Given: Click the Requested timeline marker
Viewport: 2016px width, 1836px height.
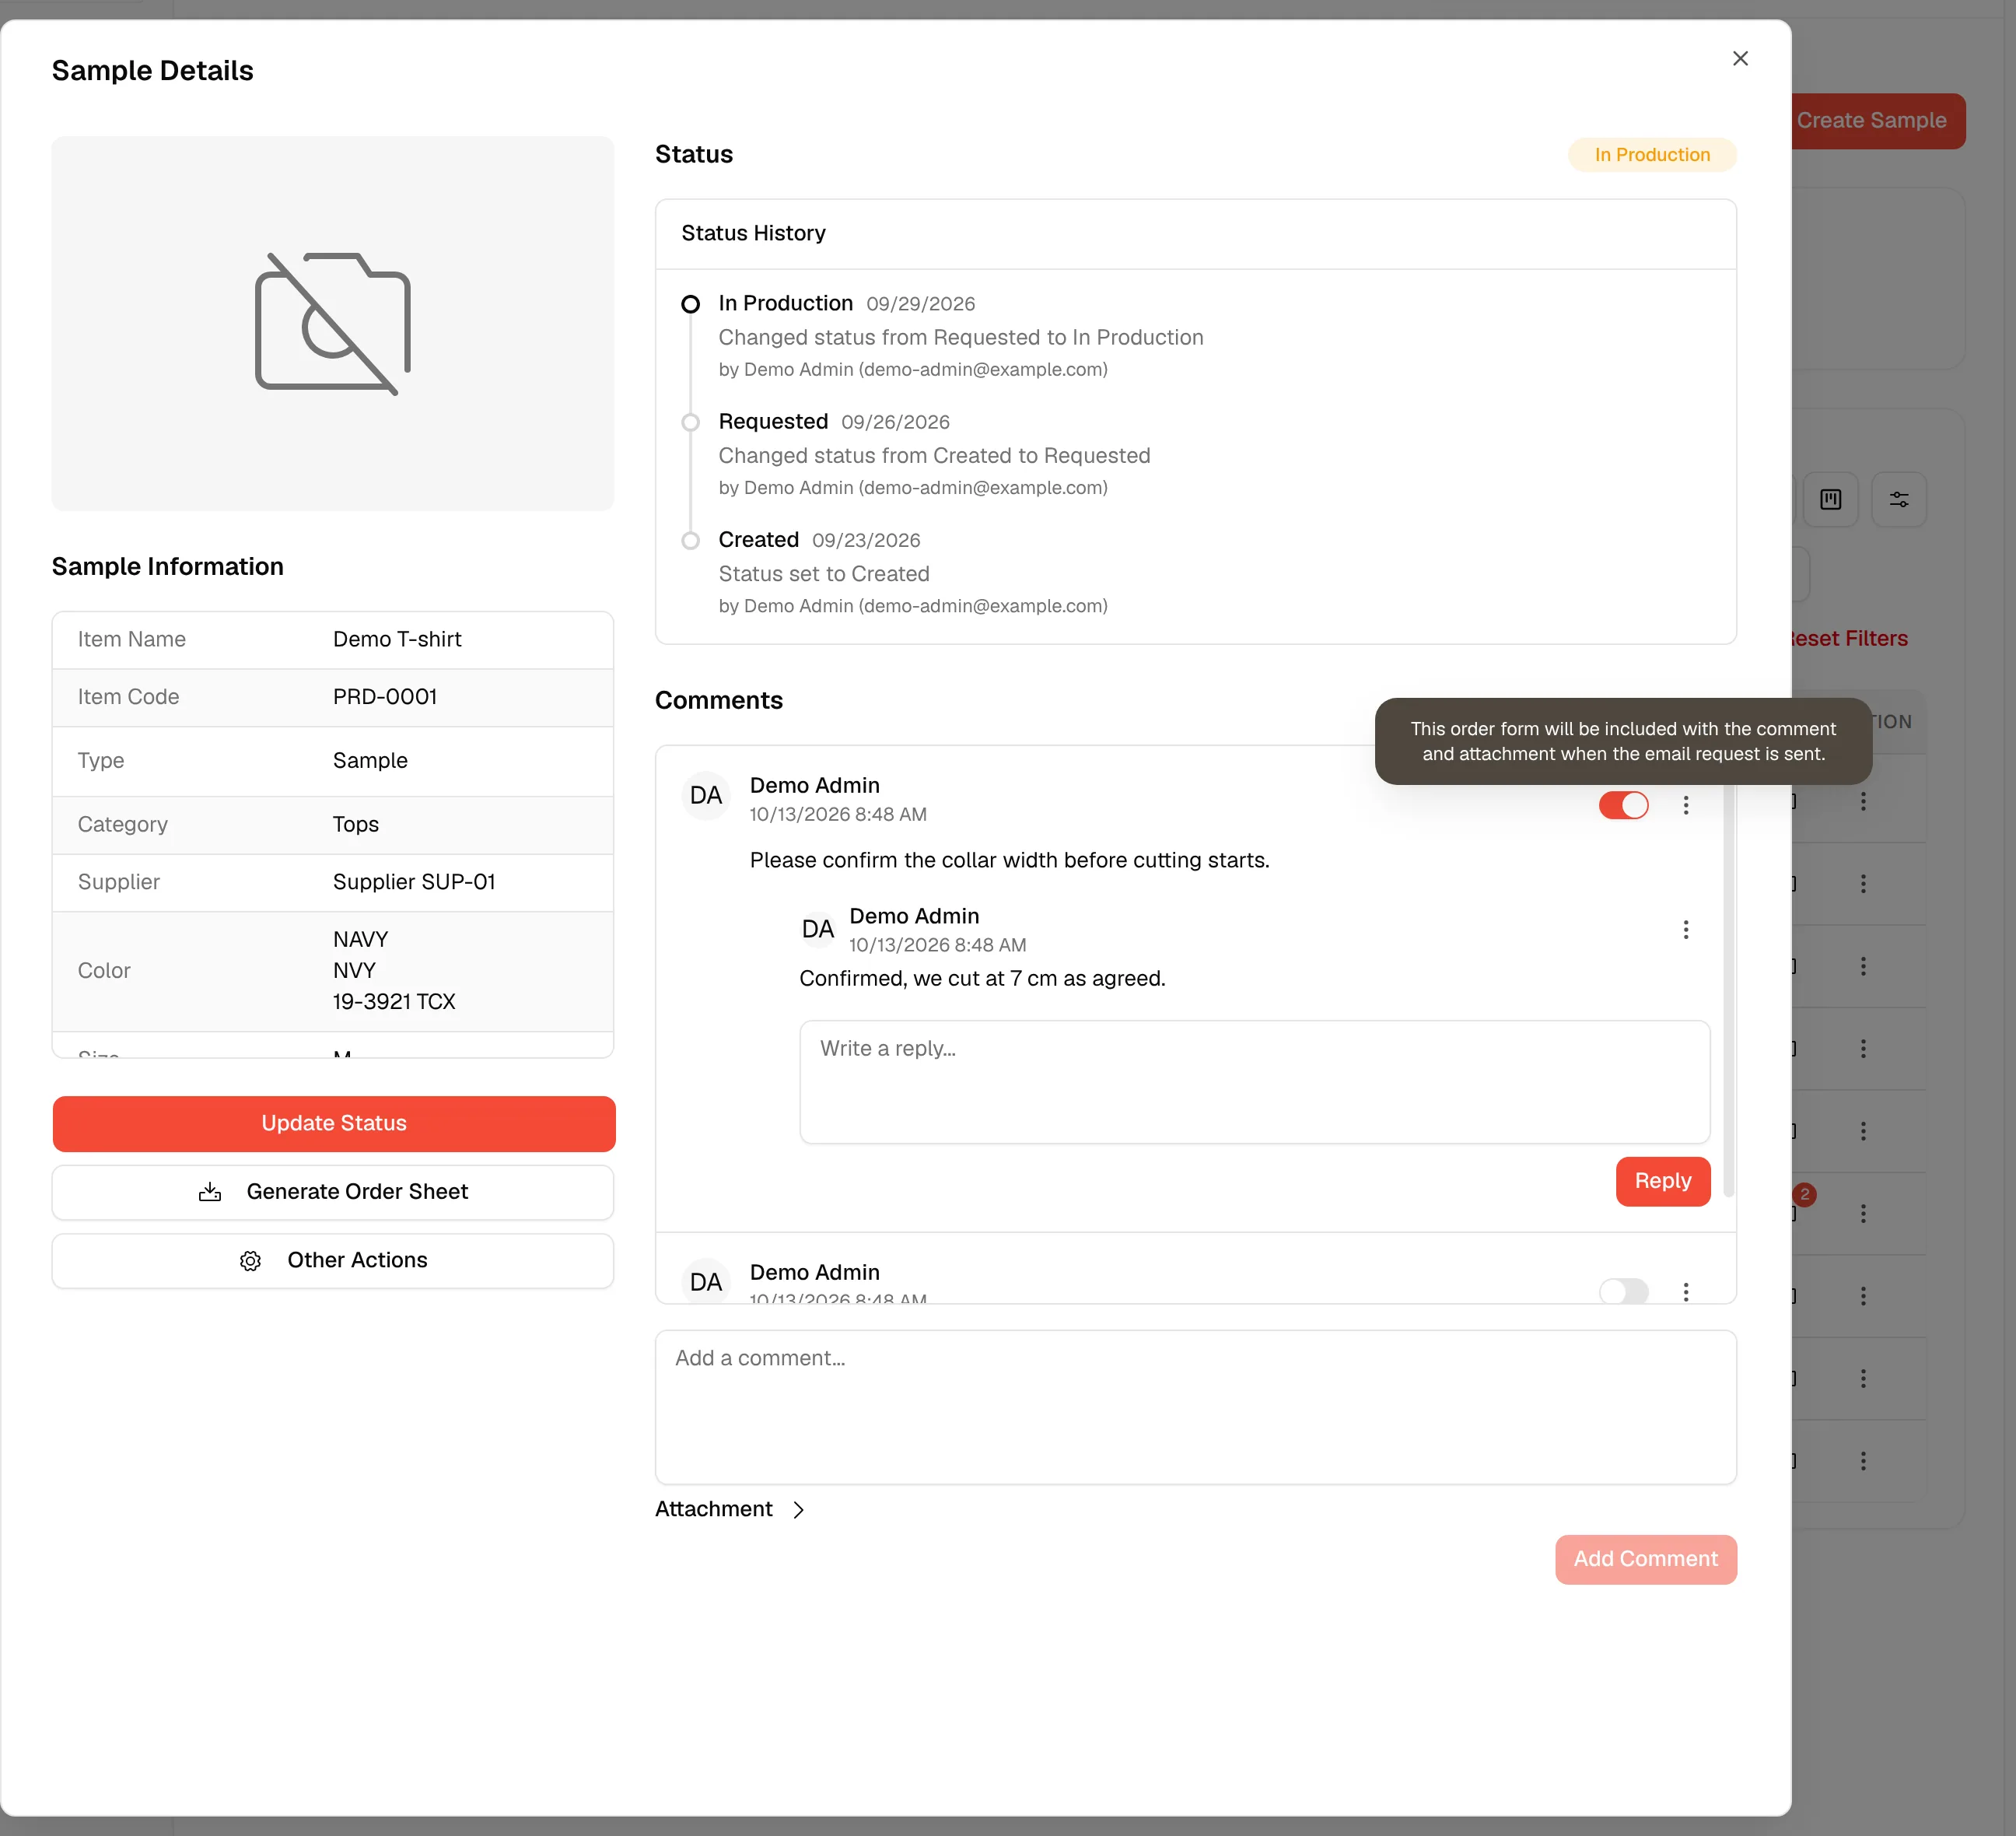Looking at the screenshot, I should (x=690, y=422).
